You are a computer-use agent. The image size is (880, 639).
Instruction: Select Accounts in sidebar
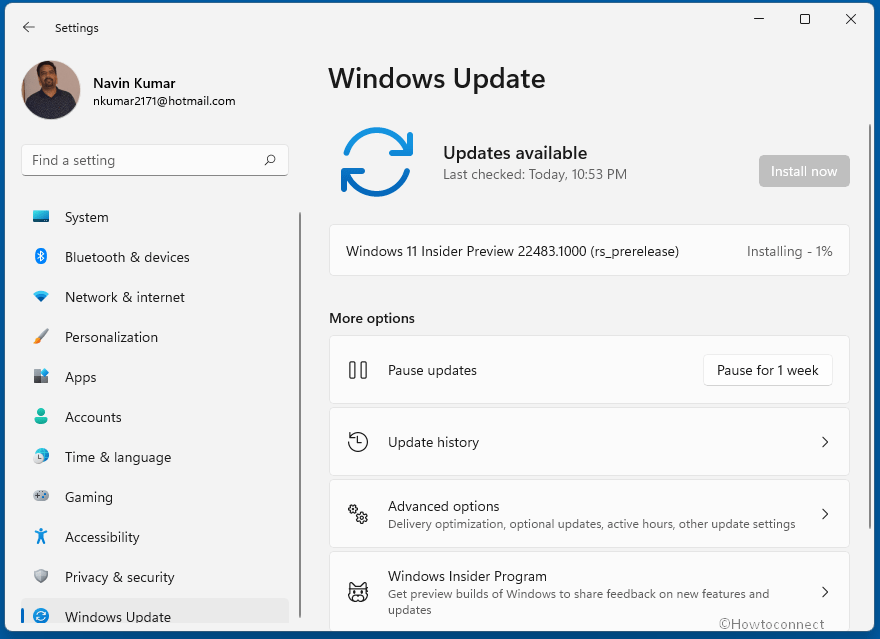(x=155, y=417)
